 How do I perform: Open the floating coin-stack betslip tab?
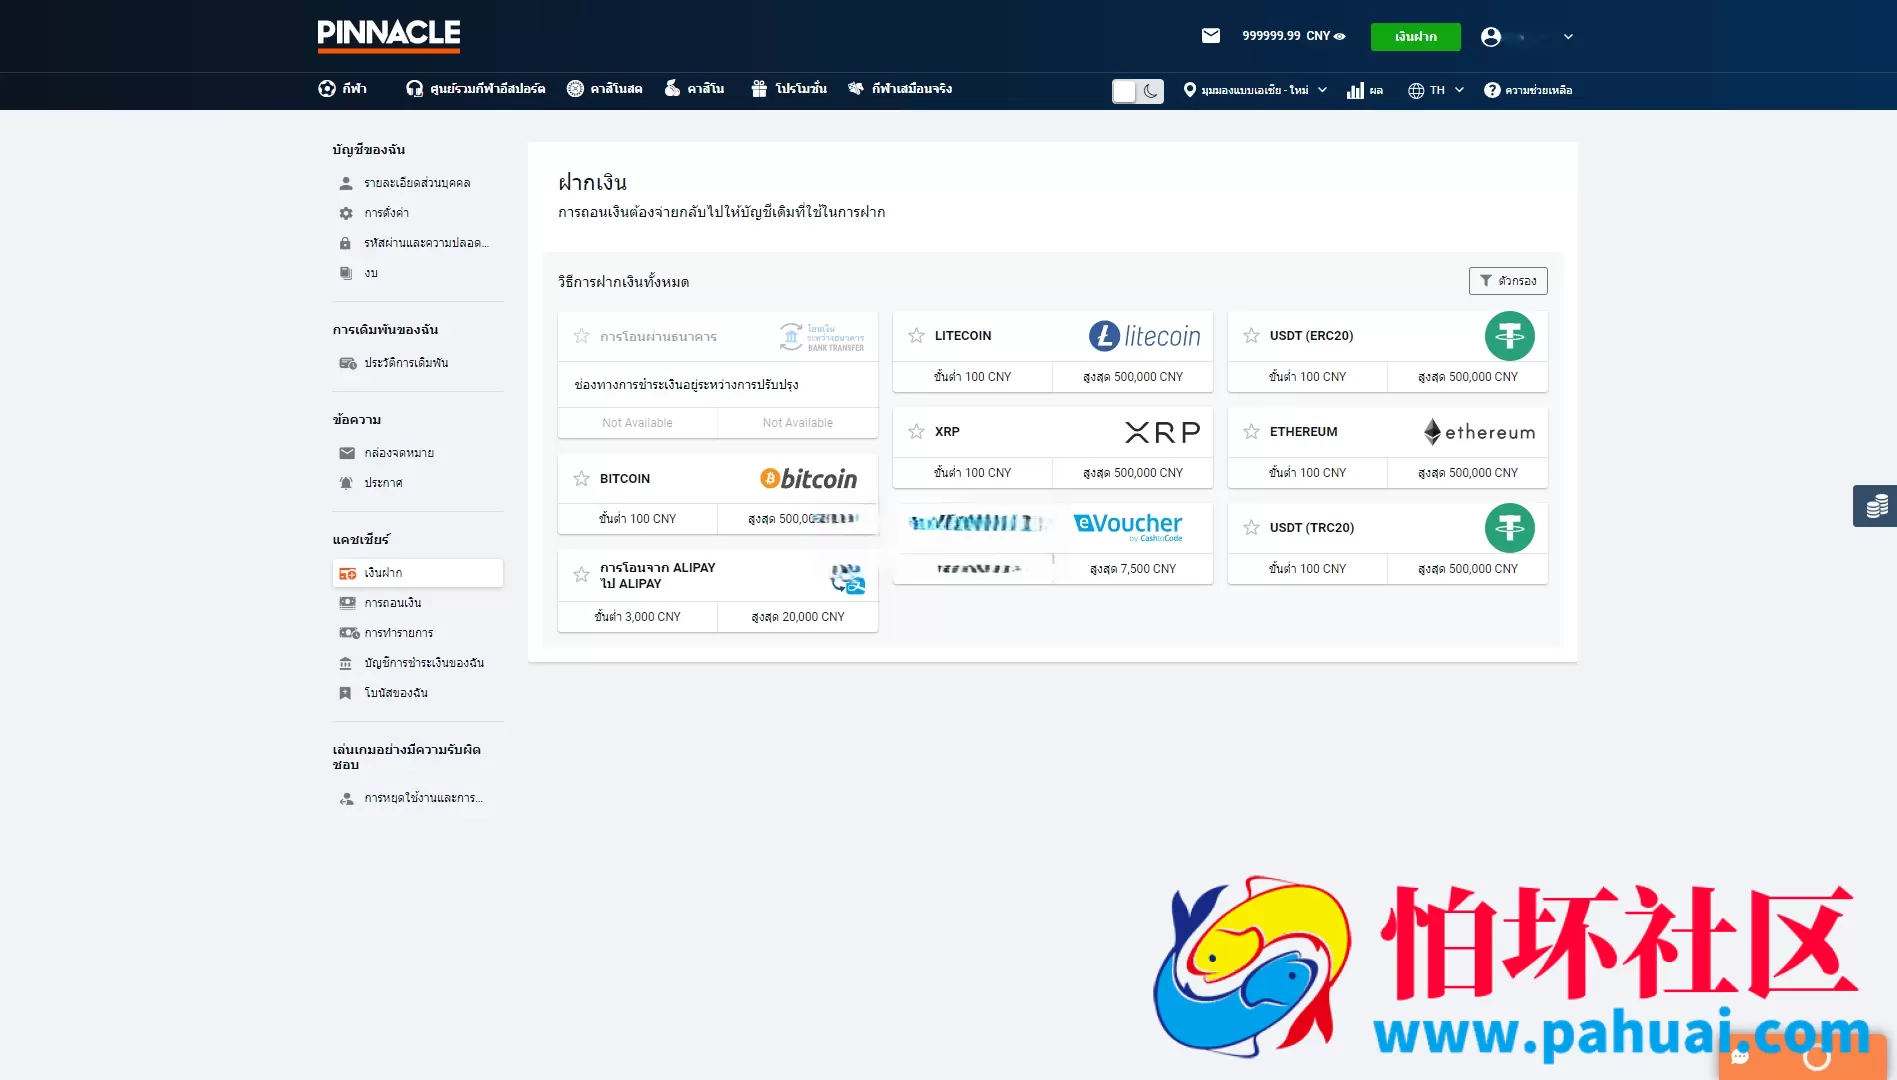tap(1876, 506)
